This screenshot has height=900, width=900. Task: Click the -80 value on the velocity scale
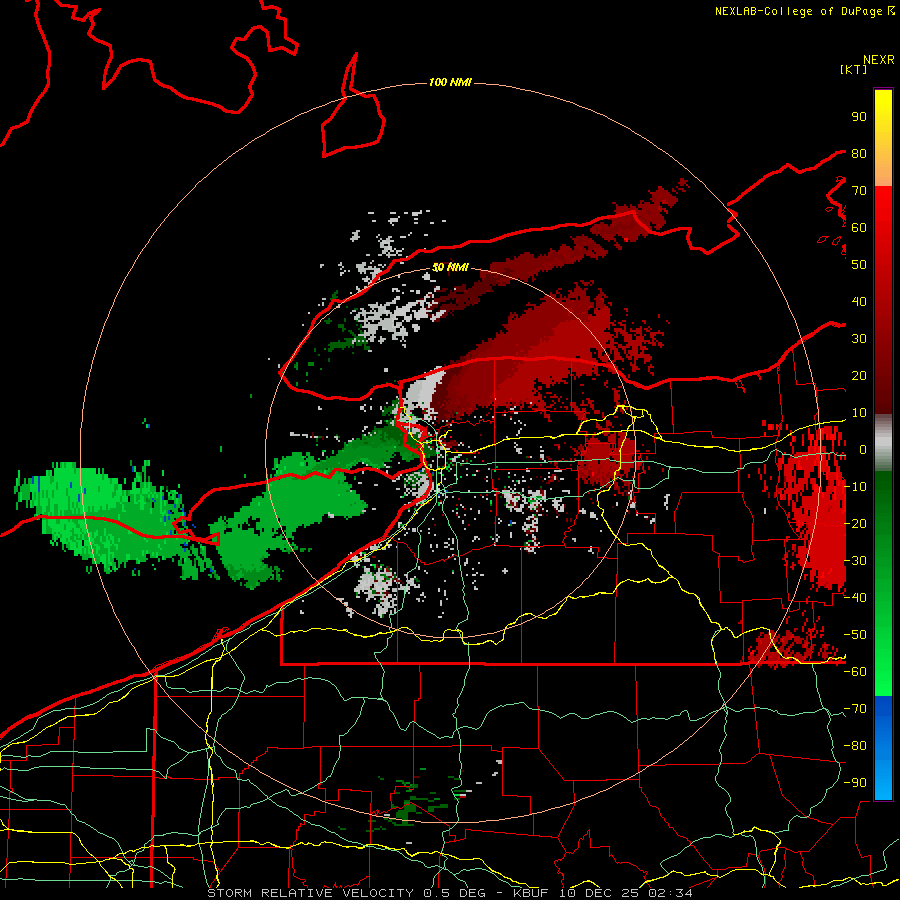pos(855,746)
